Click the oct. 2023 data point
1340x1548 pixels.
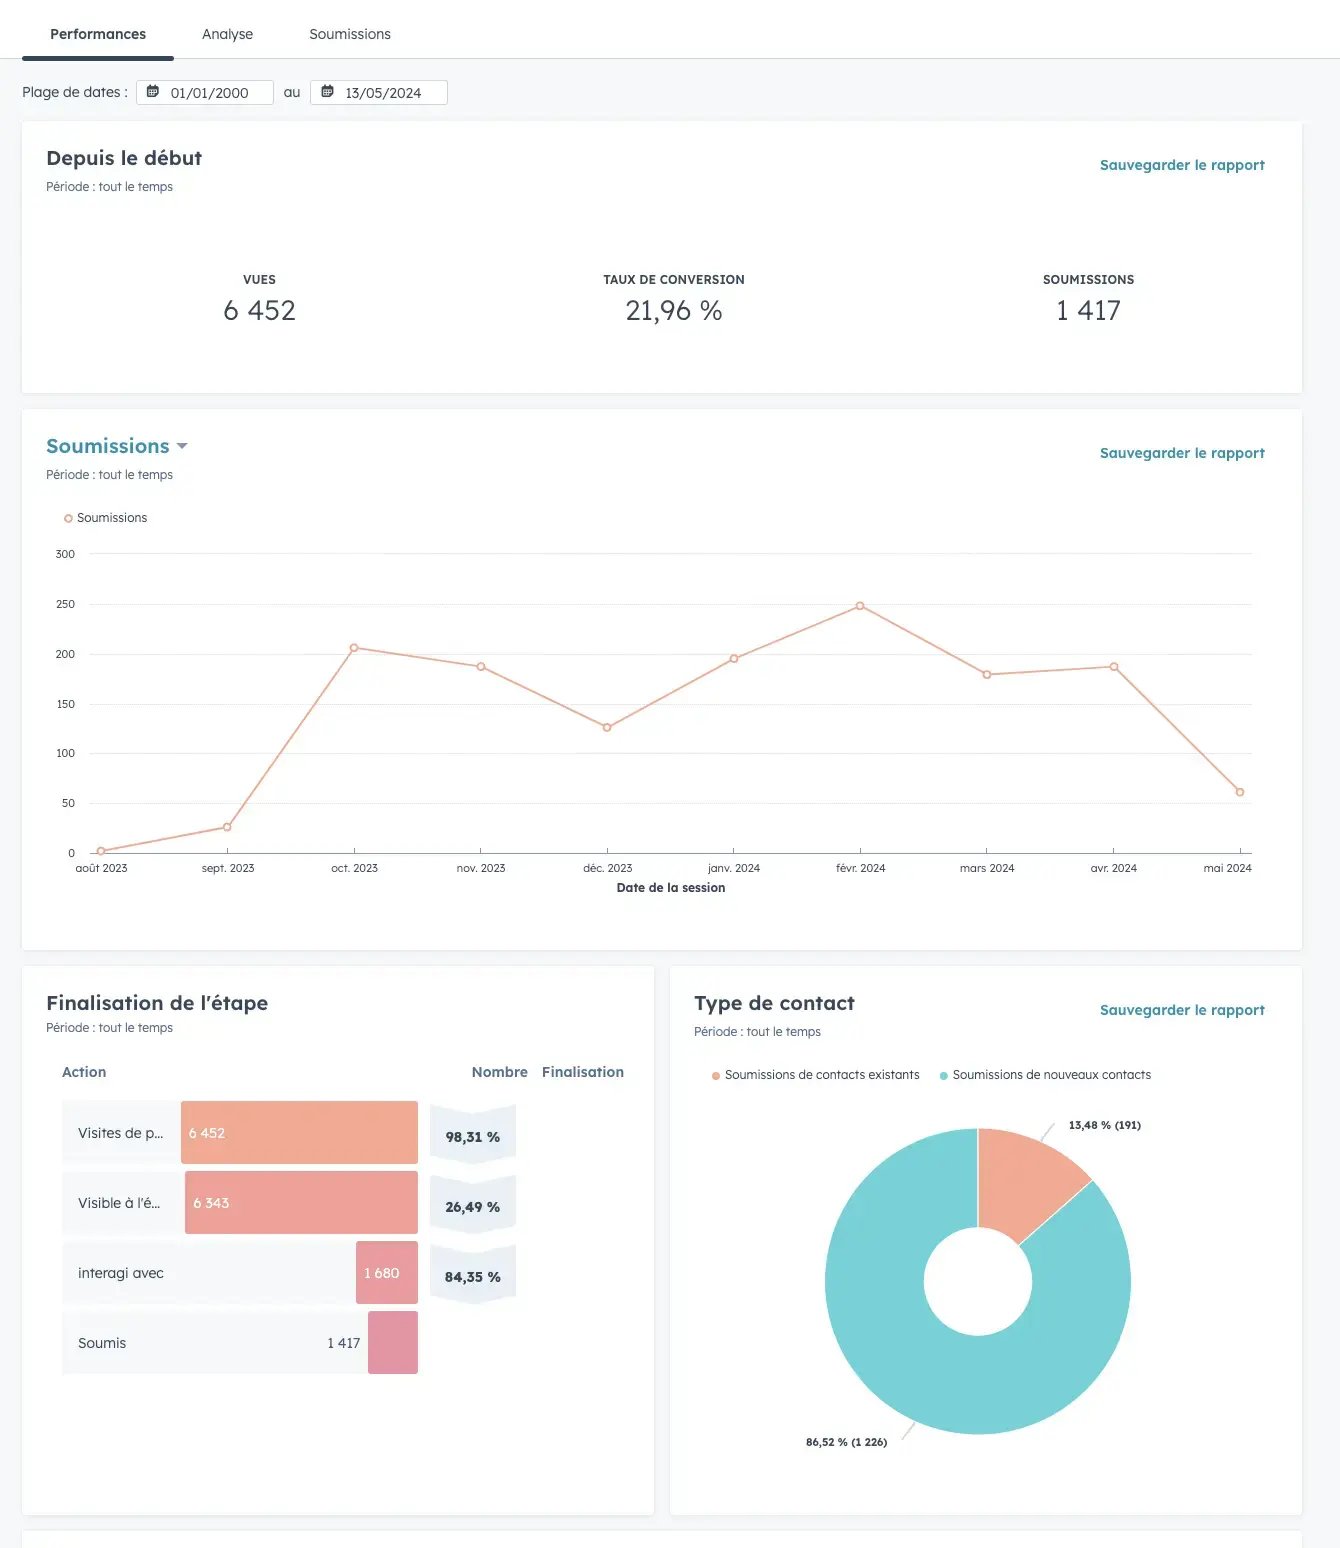(x=354, y=648)
